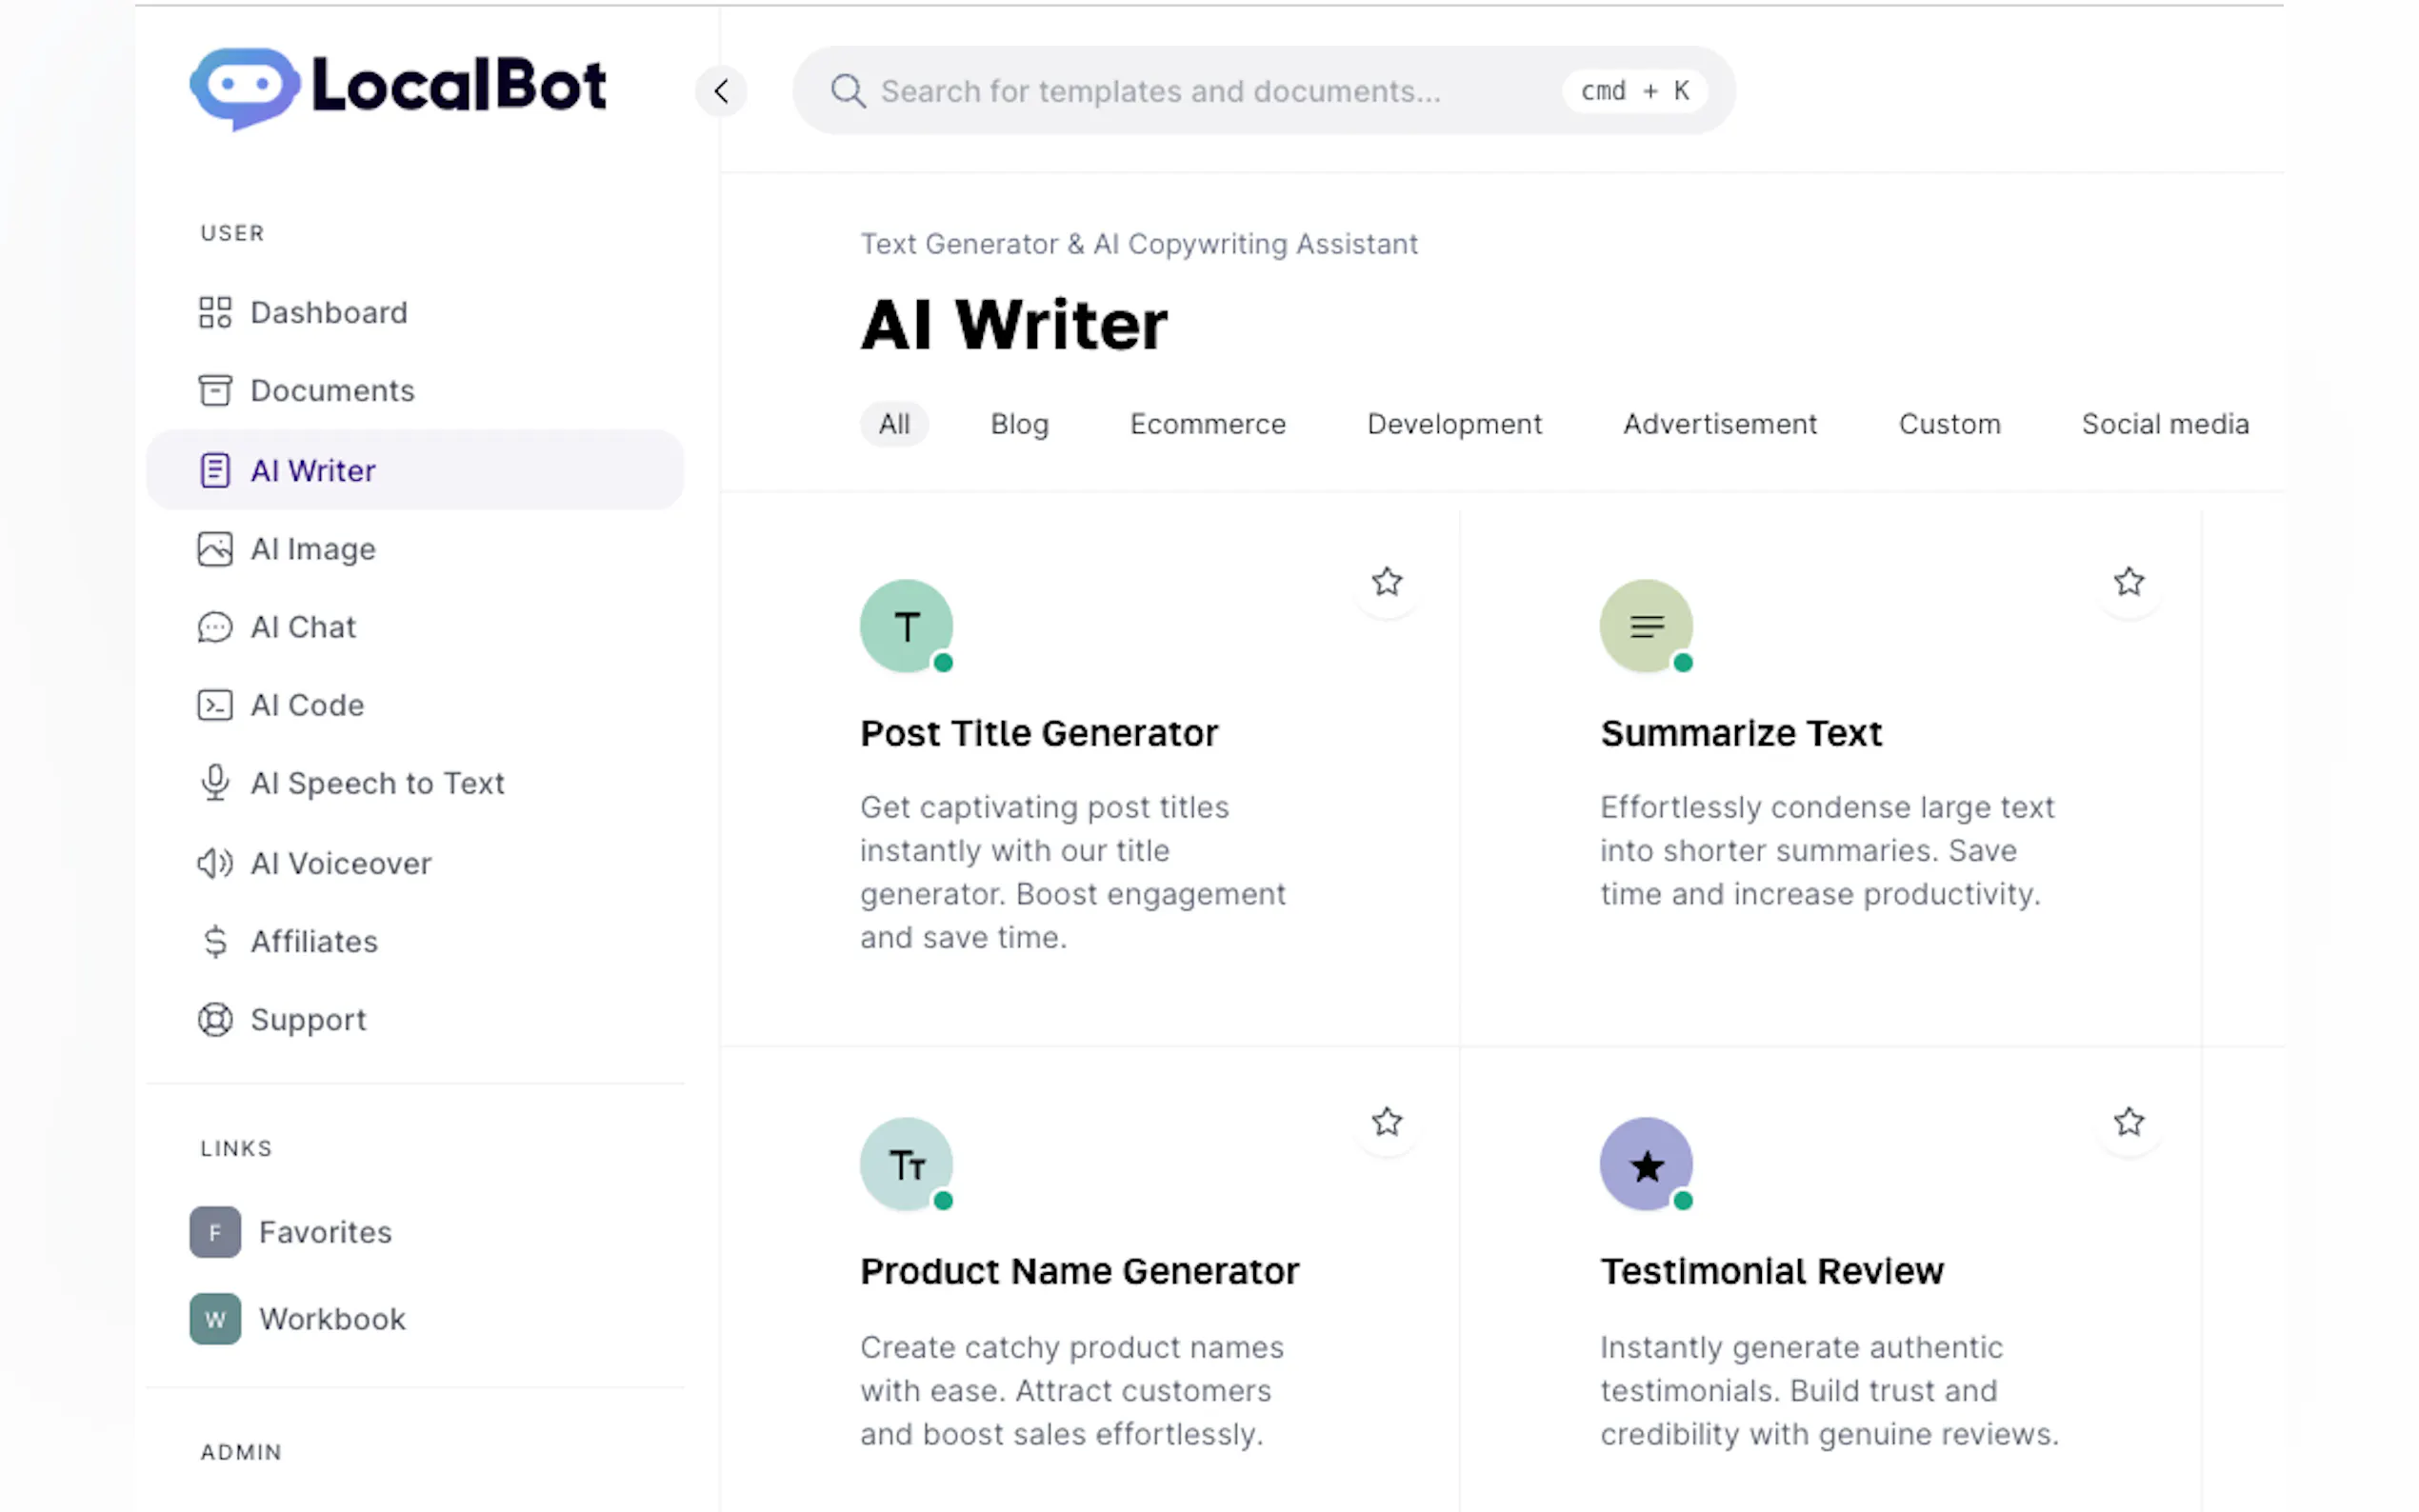Open the Dashboard from the sidebar
Image resolution: width=2419 pixels, height=1512 pixels.
tap(329, 312)
